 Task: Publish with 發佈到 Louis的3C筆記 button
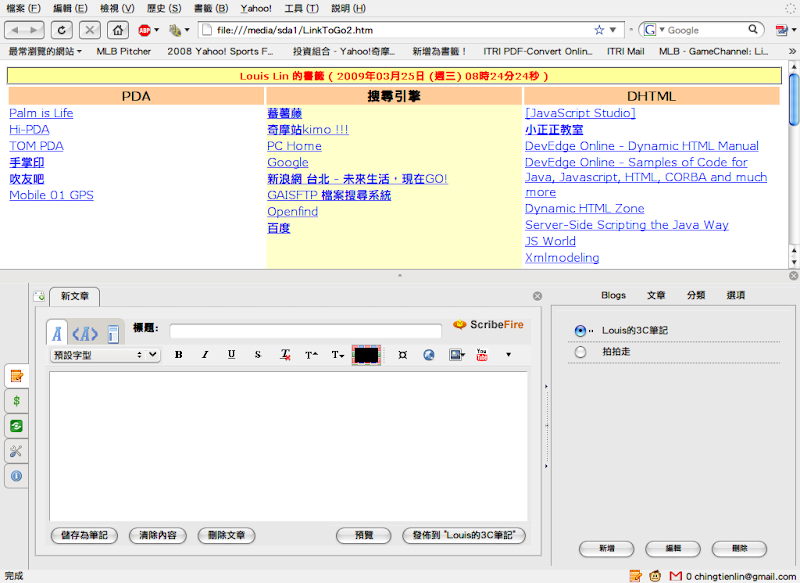pyautogui.click(x=464, y=535)
